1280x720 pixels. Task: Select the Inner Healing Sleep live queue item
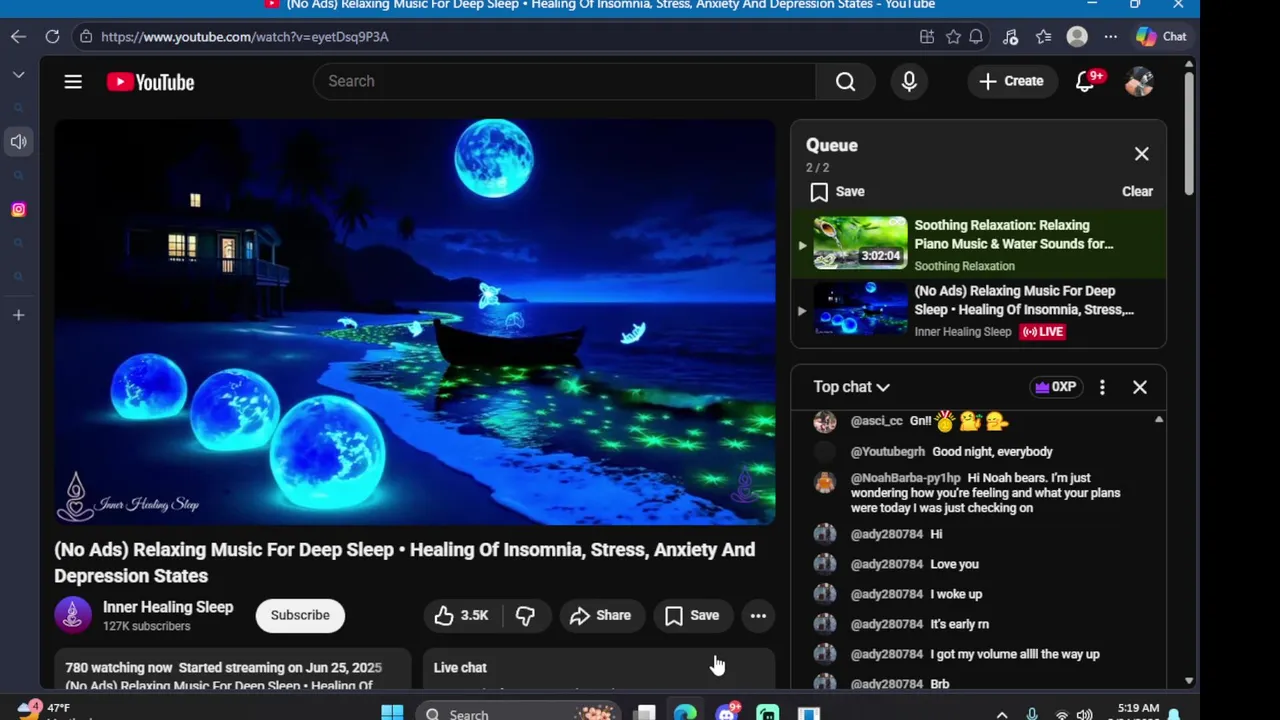pyautogui.click(x=979, y=311)
